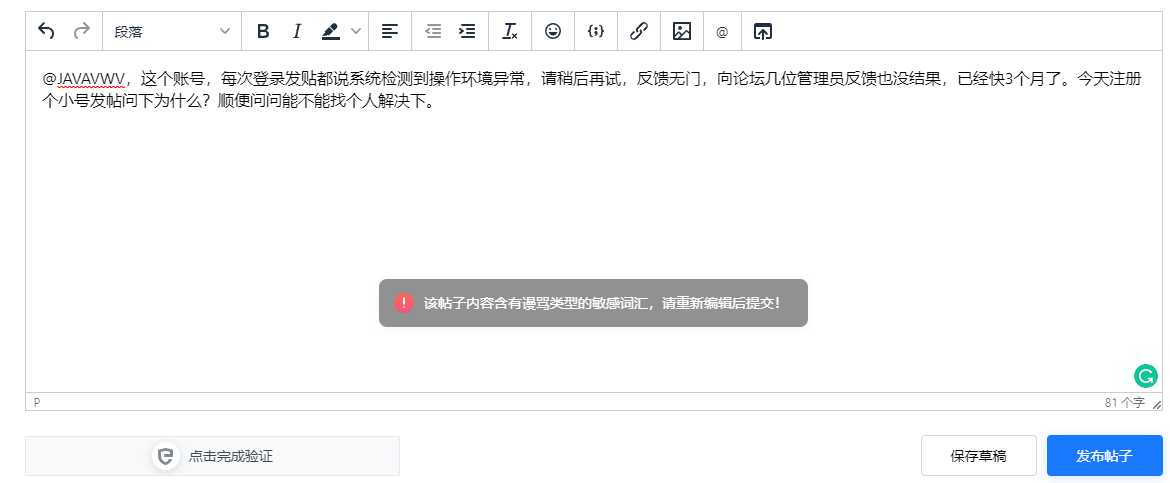
Task: Apply the text highlight color
Action: point(331,31)
